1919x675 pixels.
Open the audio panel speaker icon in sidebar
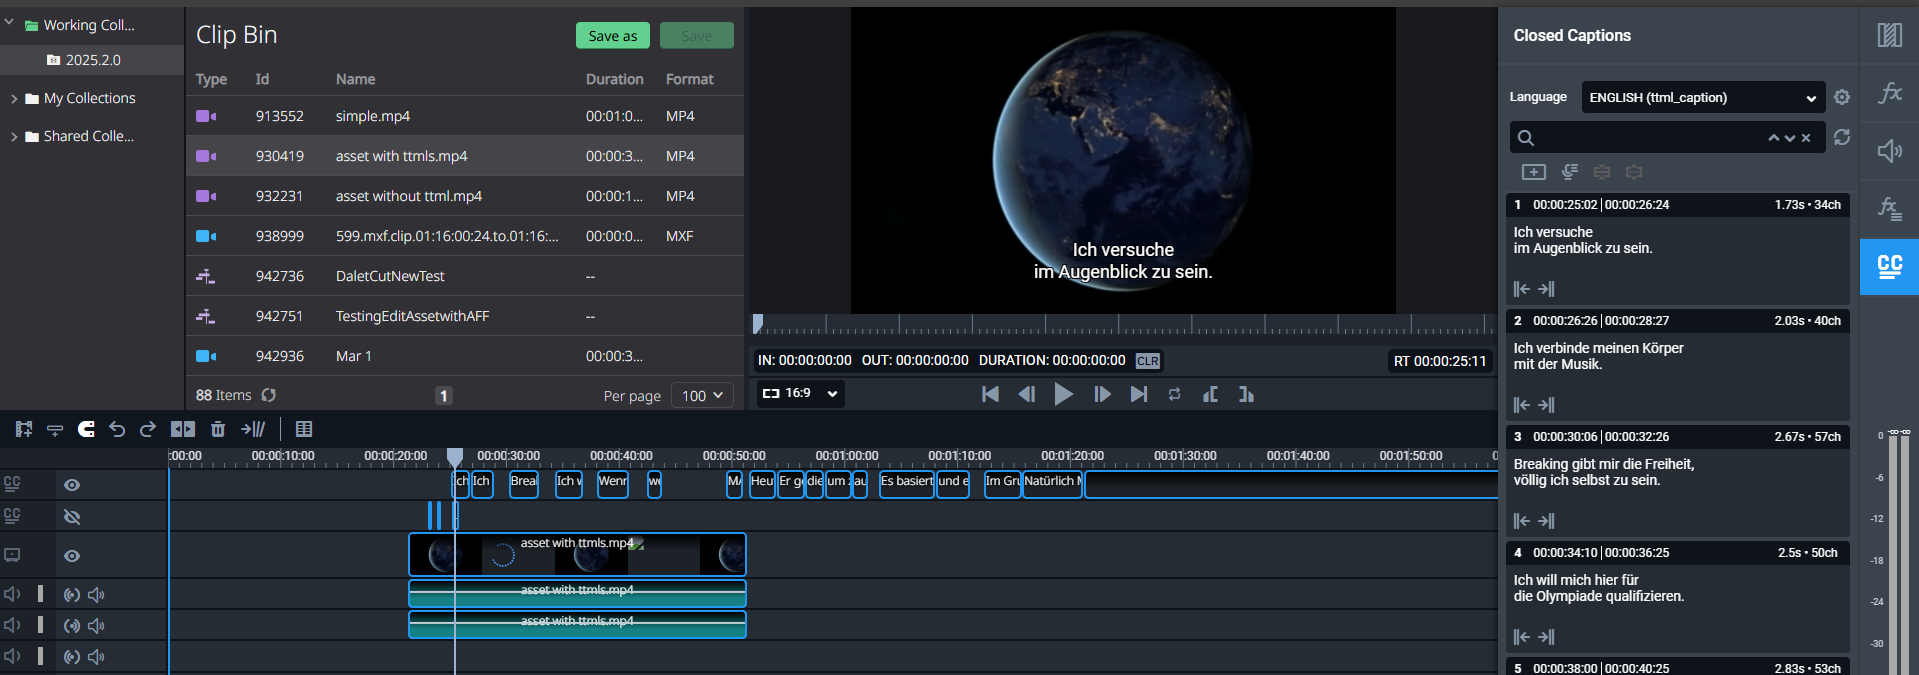coord(1889,151)
